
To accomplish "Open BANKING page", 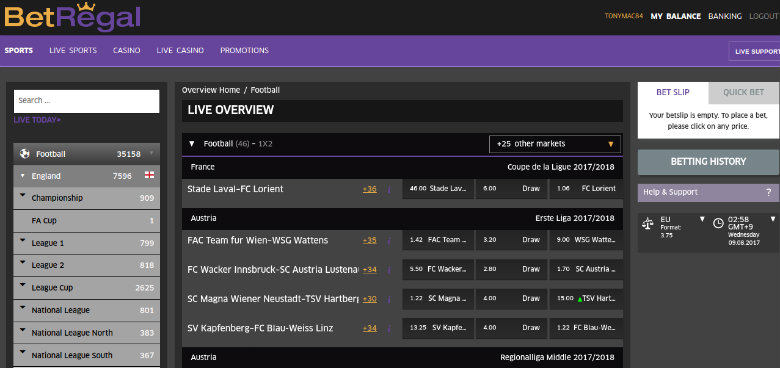I will coord(725,16).
